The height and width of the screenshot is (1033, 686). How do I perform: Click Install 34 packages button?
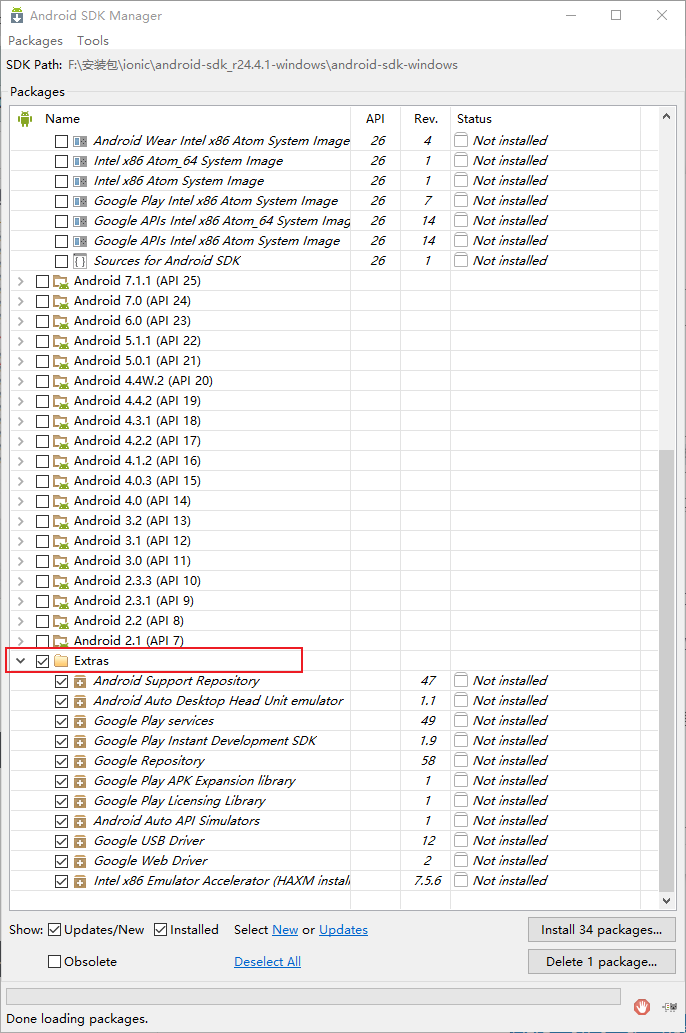click(602, 930)
